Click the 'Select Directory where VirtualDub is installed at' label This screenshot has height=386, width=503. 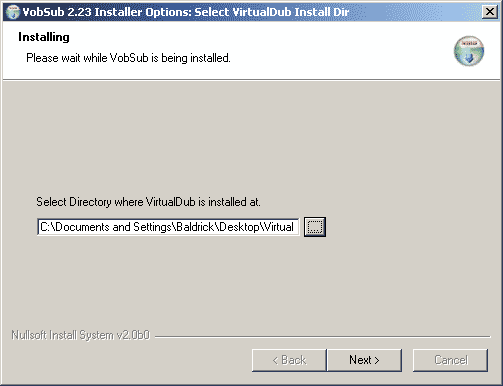[148, 202]
